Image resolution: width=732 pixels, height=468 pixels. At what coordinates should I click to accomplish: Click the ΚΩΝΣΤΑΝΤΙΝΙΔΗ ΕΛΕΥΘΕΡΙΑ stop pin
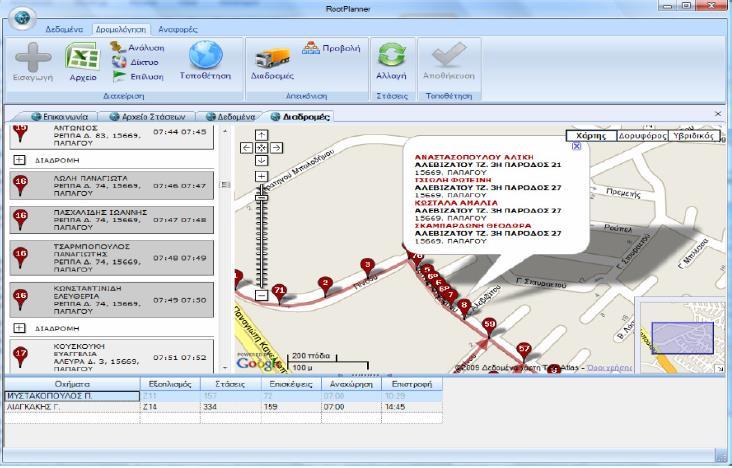tap(20, 300)
